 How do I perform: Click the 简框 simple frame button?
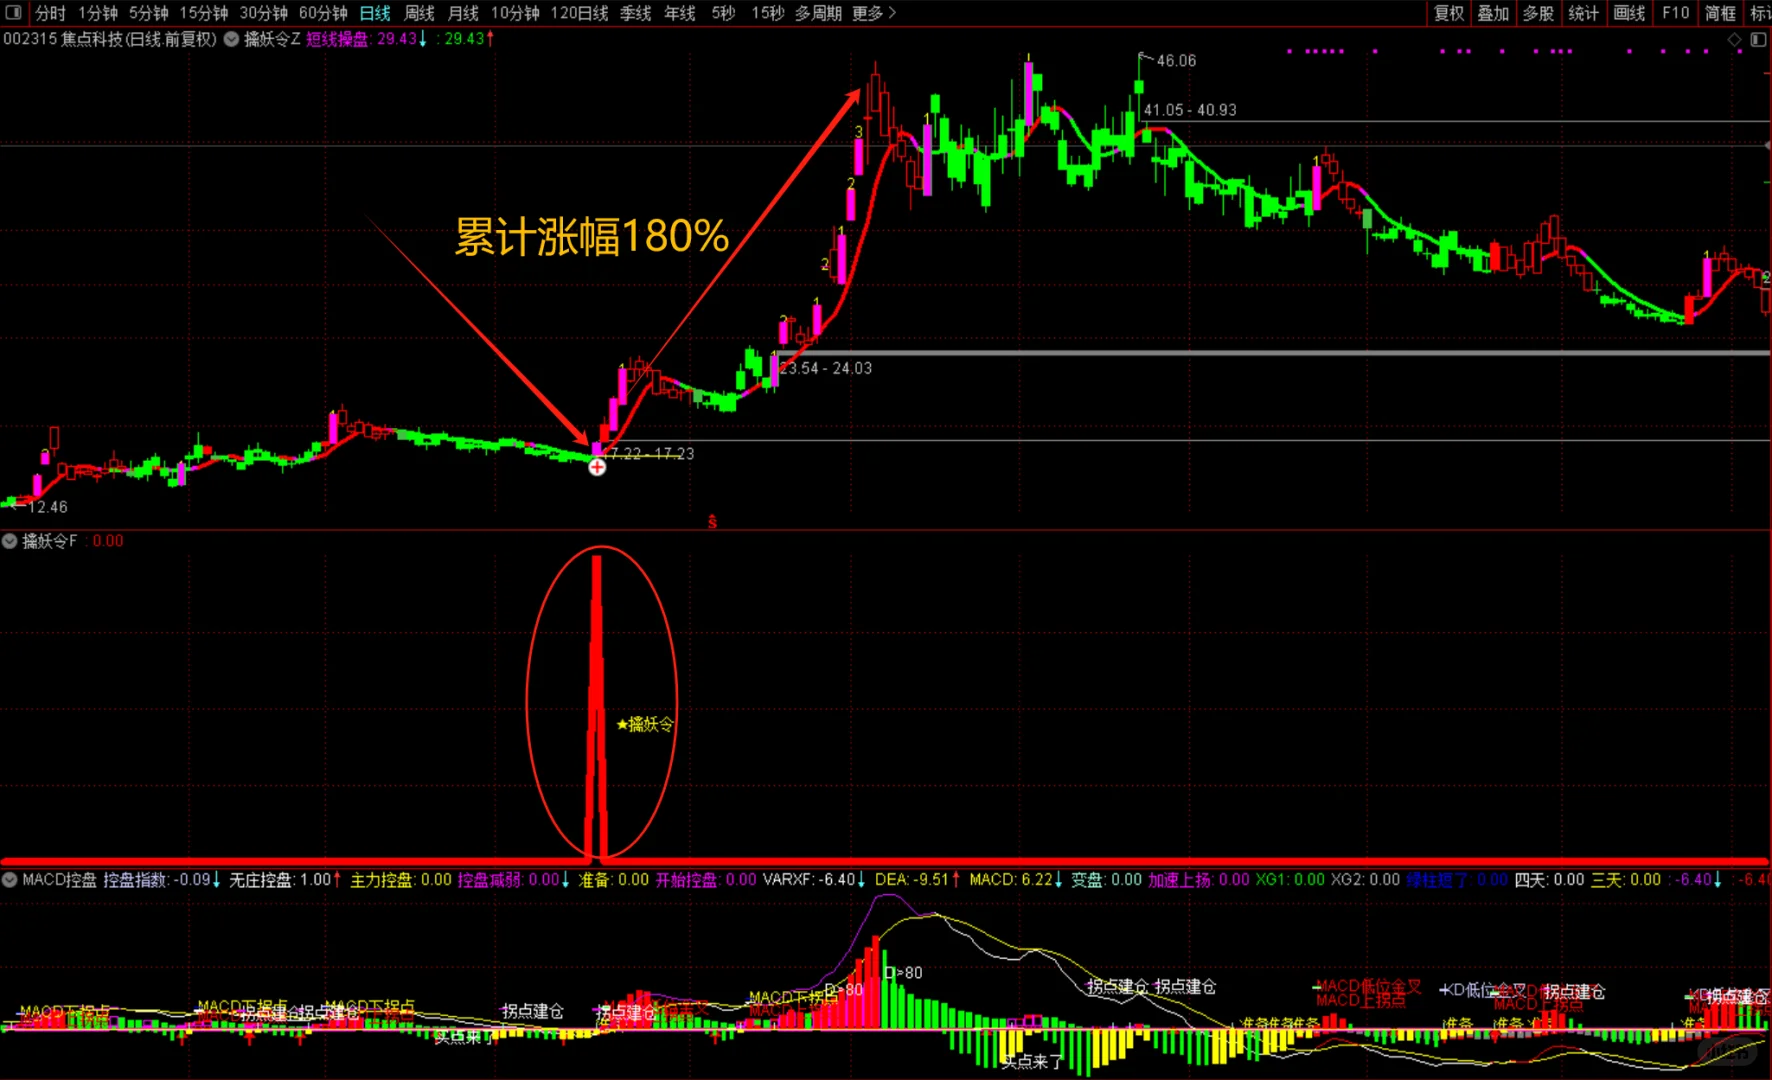click(x=1720, y=13)
